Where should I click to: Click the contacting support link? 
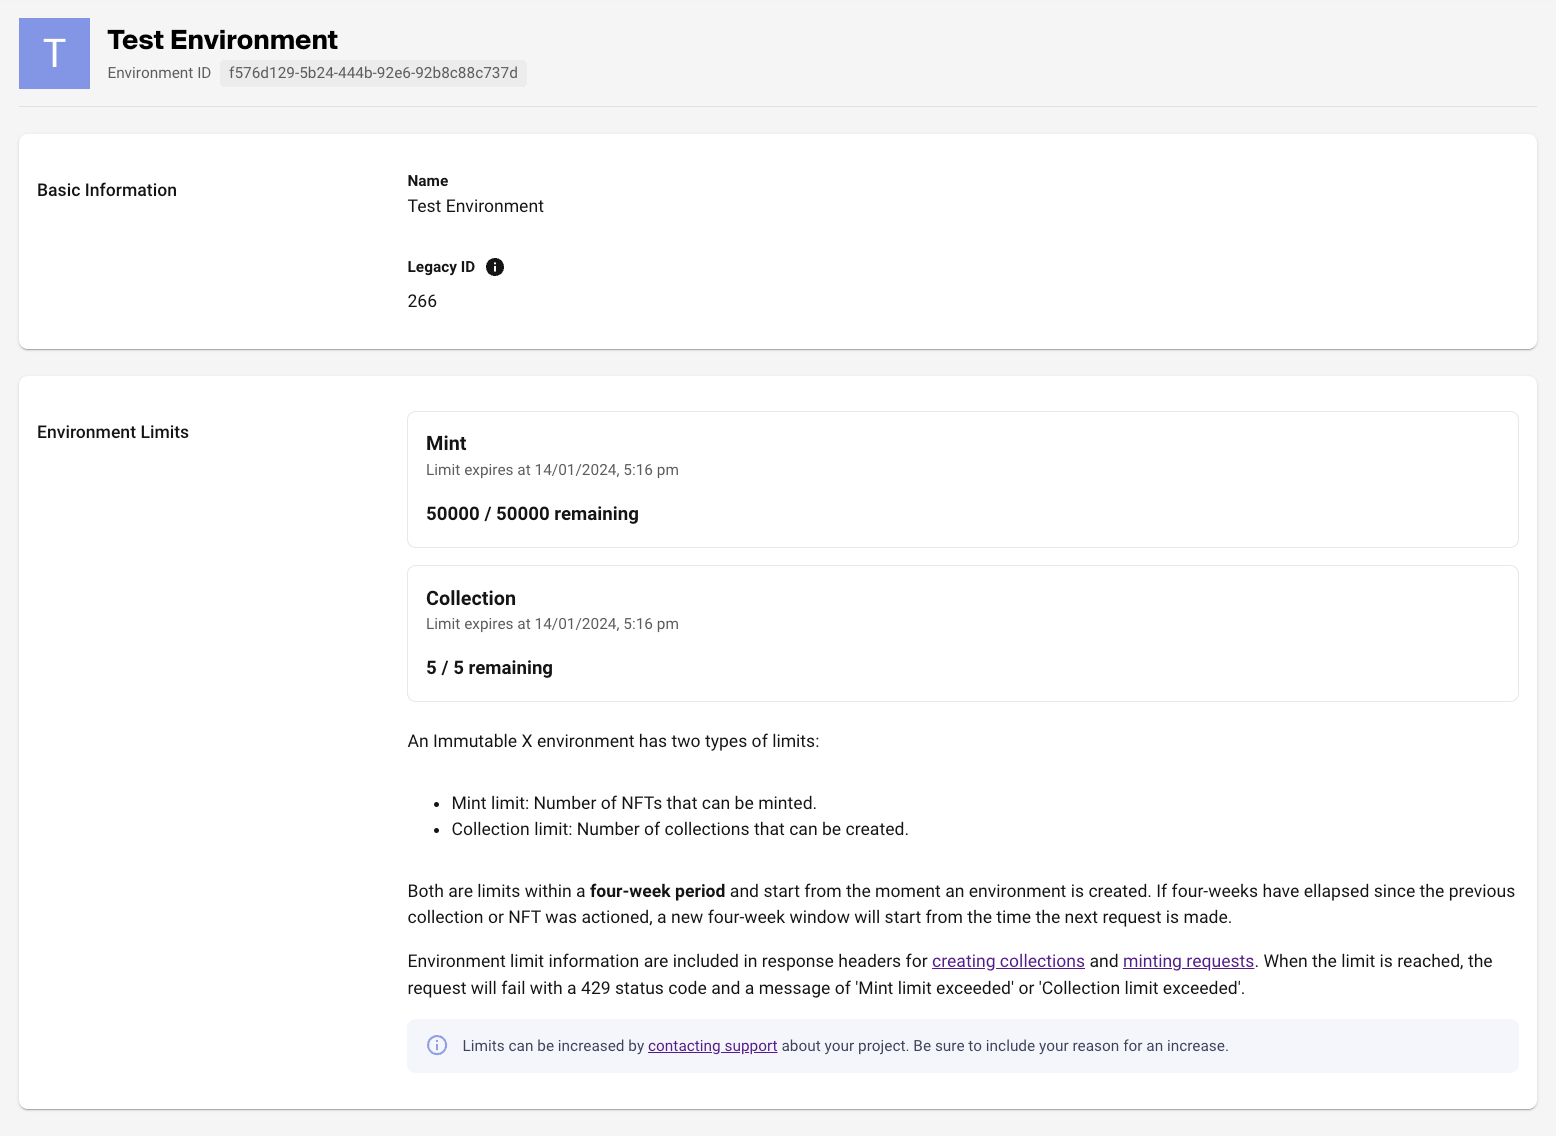[712, 1045]
